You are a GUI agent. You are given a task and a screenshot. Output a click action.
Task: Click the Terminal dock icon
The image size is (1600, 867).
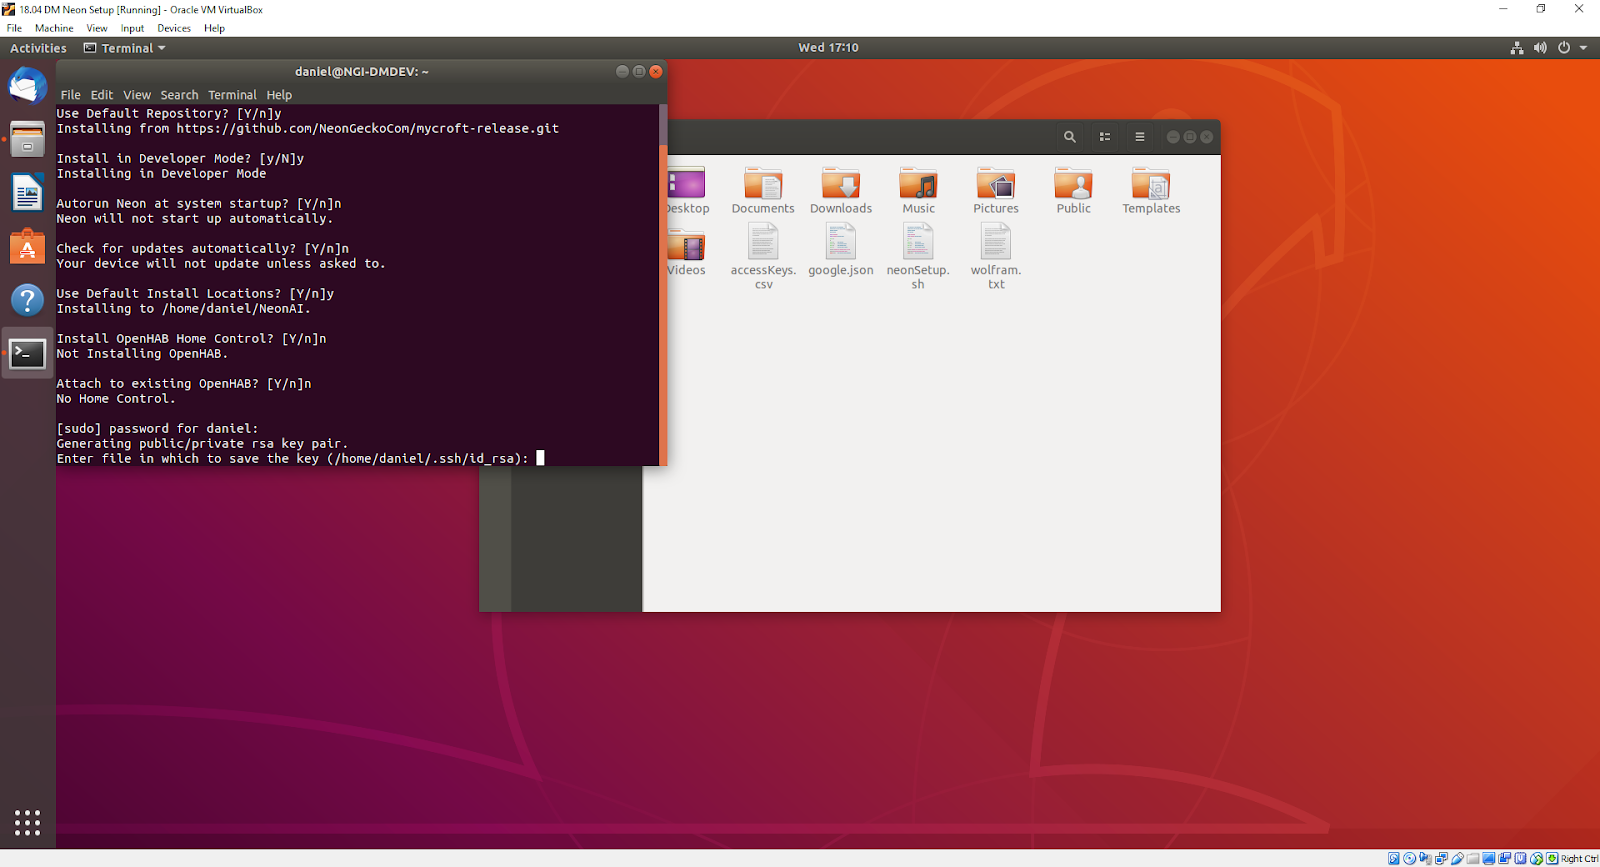point(28,353)
